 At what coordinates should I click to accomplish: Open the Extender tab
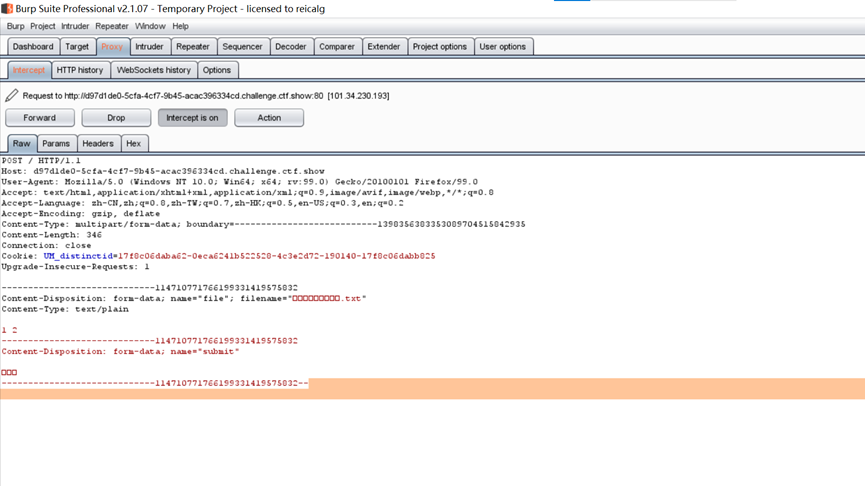click(x=384, y=47)
